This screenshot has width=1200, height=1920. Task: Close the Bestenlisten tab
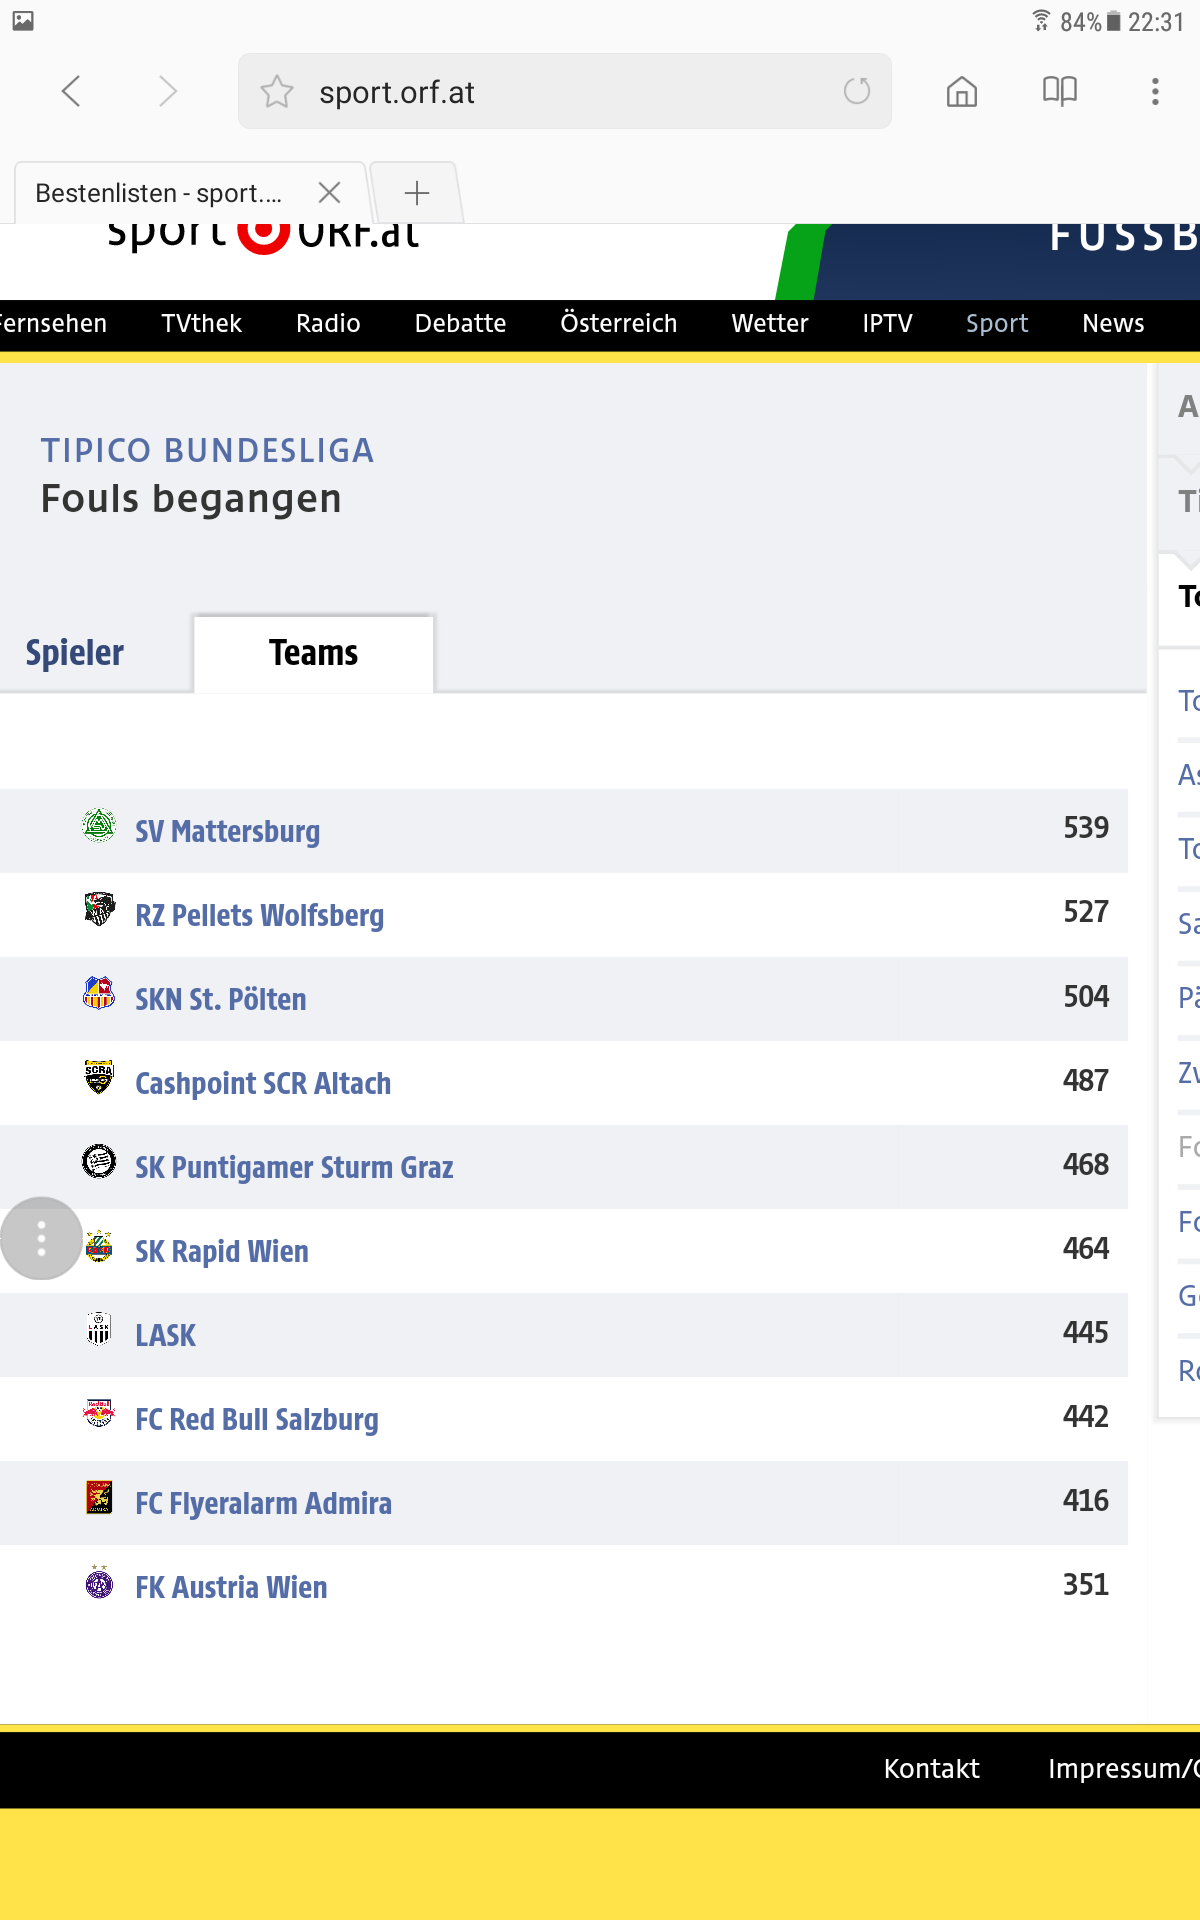pyautogui.click(x=329, y=192)
